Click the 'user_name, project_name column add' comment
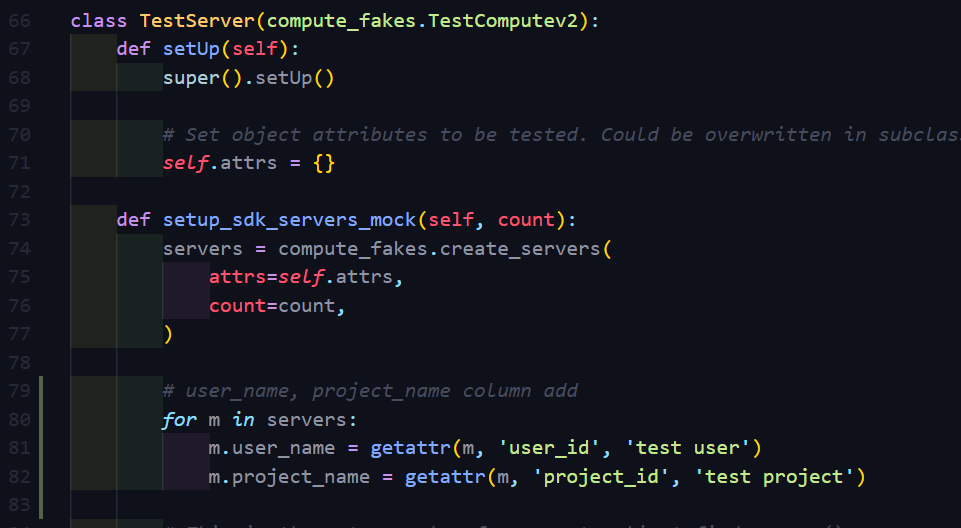This screenshot has height=528, width=961. [x=370, y=391]
